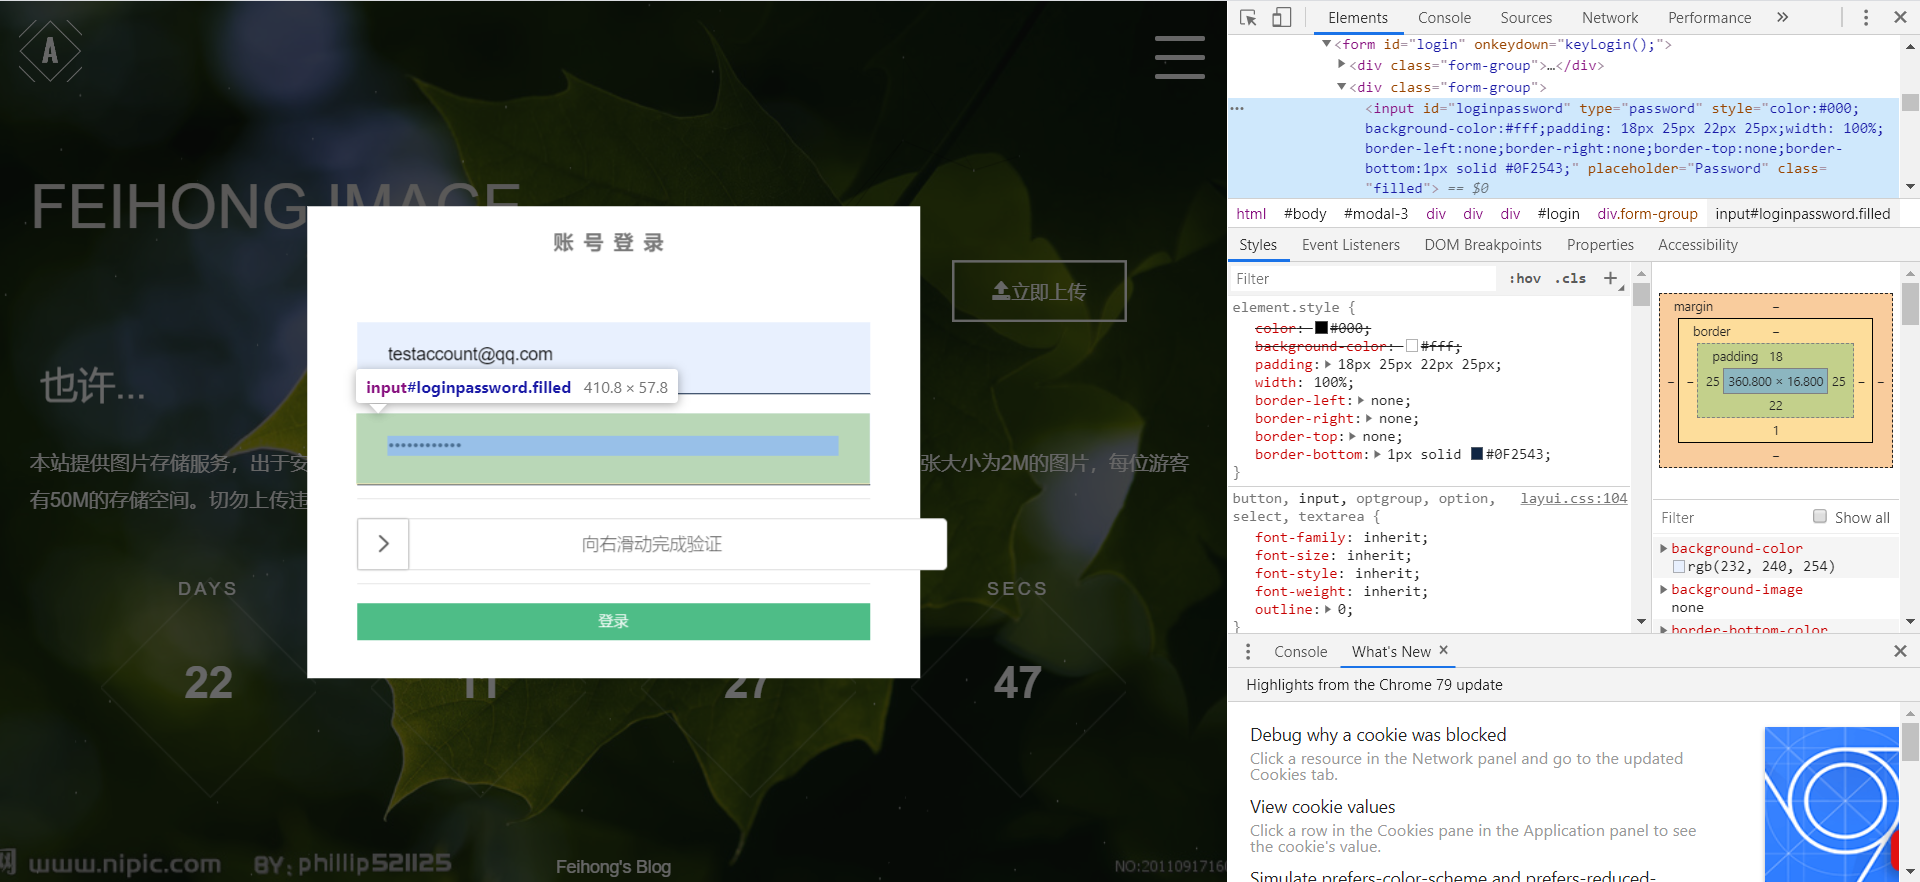
Task: Select the Event Listeners pane tab
Action: pos(1350,245)
